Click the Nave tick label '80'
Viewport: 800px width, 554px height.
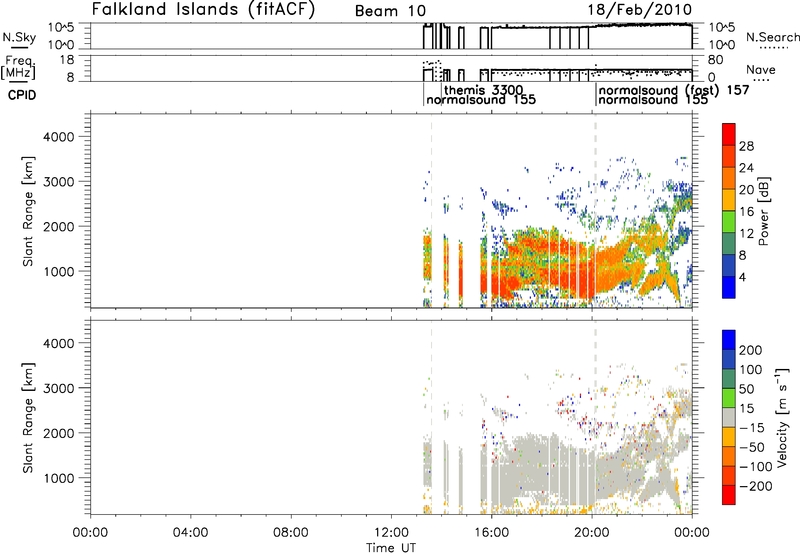tap(715, 60)
